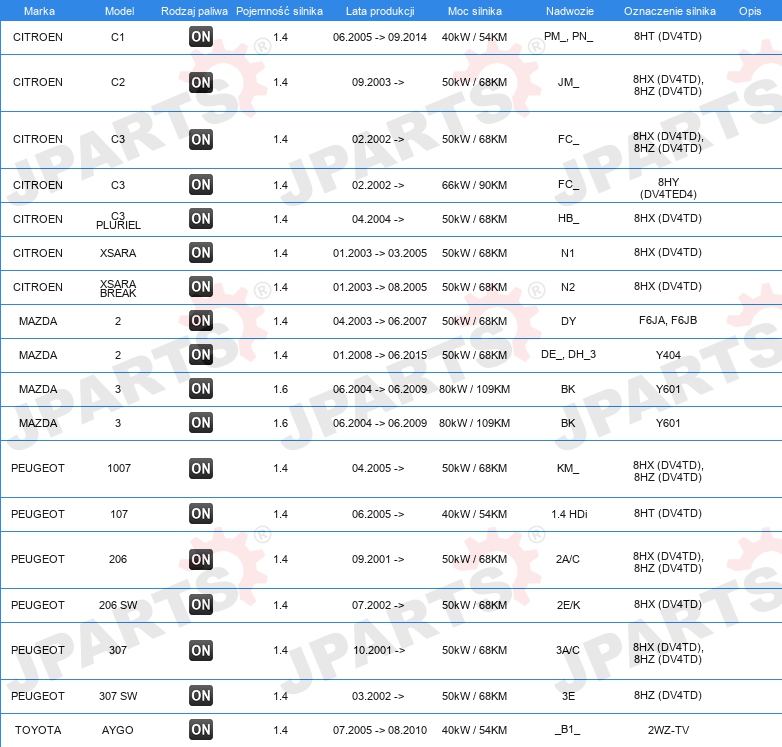Image resolution: width=782 pixels, height=747 pixels.
Task: Select production start 09.2003 -> cell
Action: 378,82
